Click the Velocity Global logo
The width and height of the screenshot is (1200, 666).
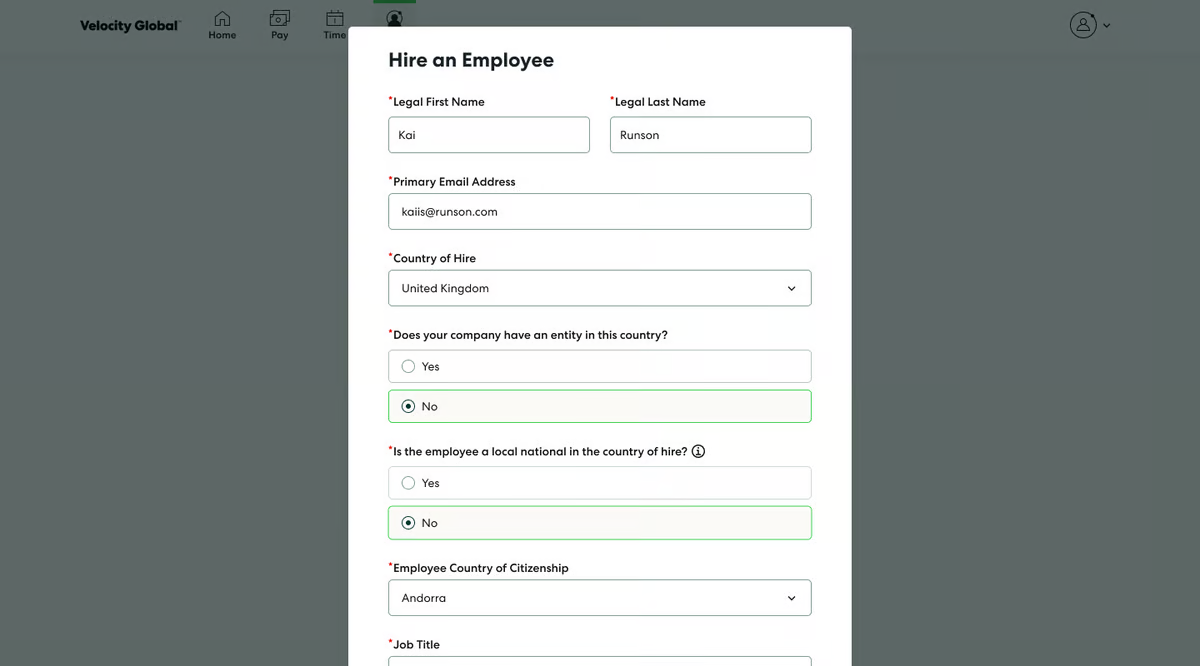coord(130,25)
